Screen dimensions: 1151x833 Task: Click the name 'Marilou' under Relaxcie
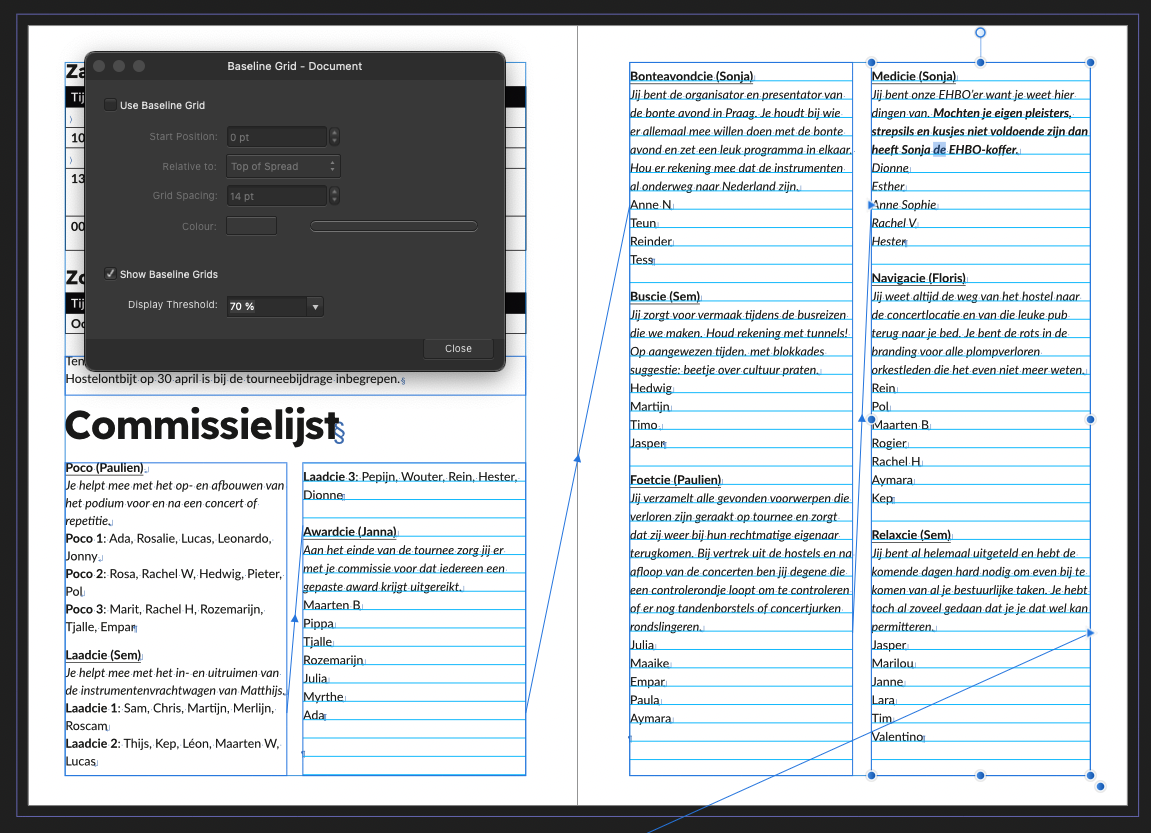point(893,663)
